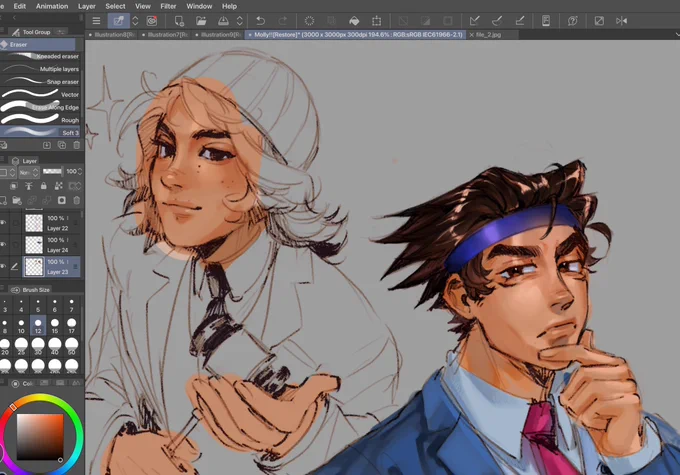Click the Create layer mask icon
This screenshot has height=475, width=680.
(62, 200)
